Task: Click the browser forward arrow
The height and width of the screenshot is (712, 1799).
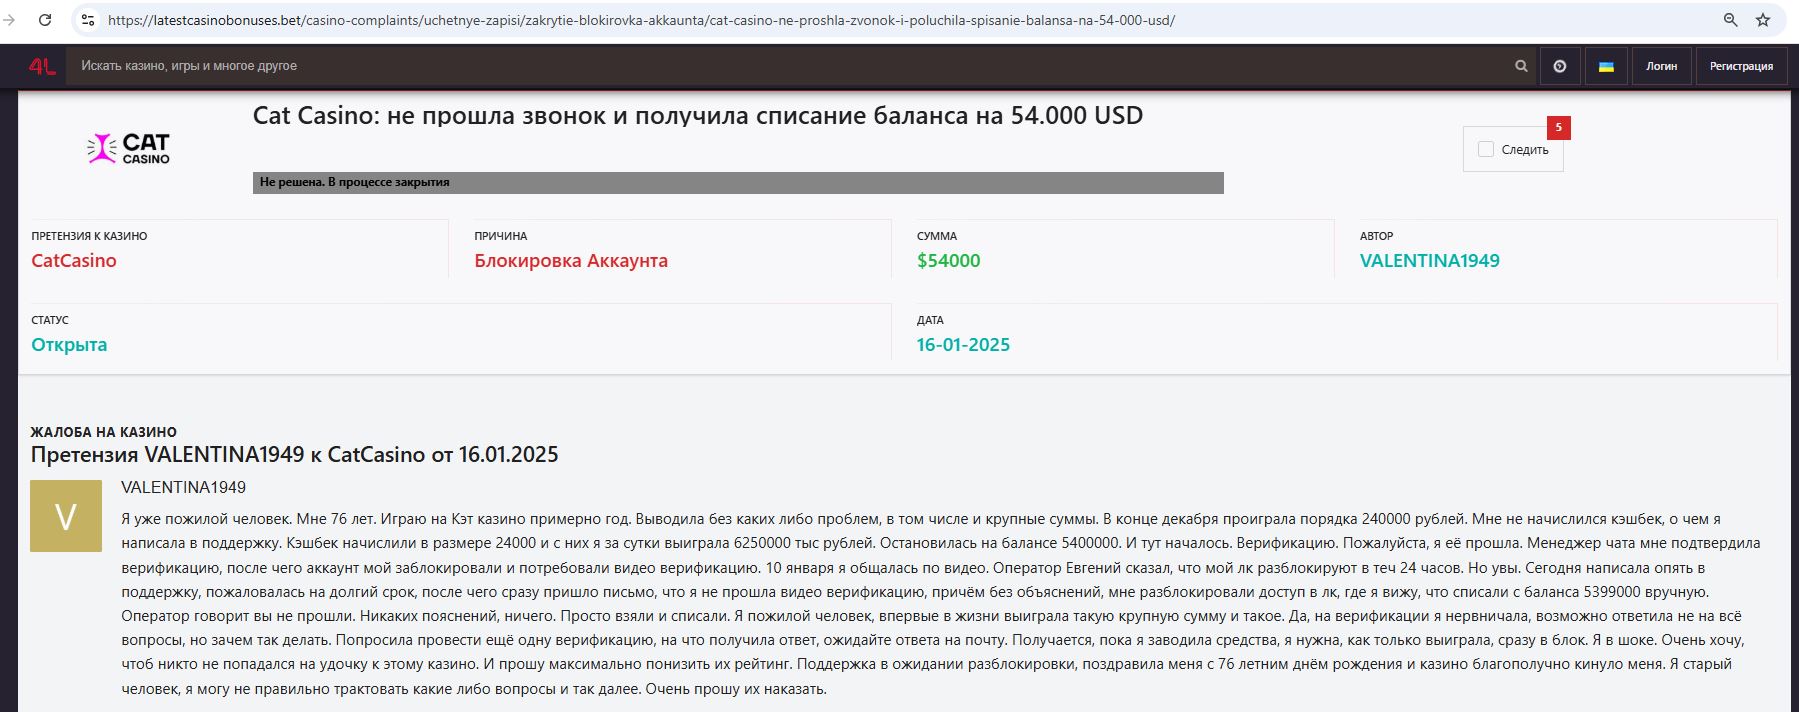Action: [x=10, y=20]
